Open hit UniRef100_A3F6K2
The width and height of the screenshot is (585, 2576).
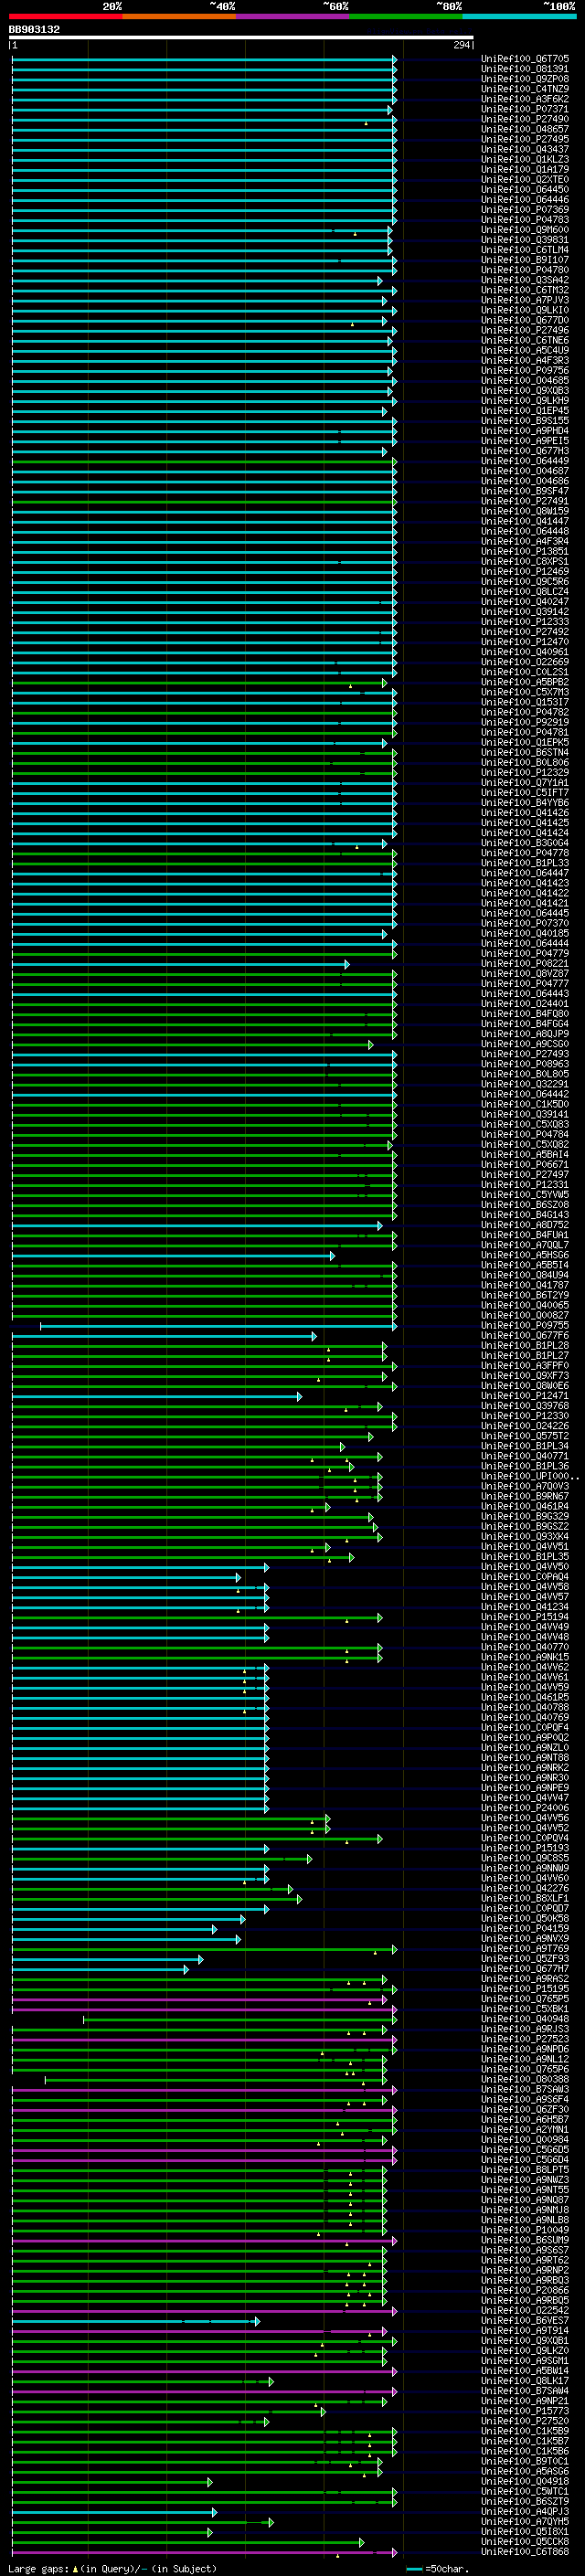(x=524, y=99)
